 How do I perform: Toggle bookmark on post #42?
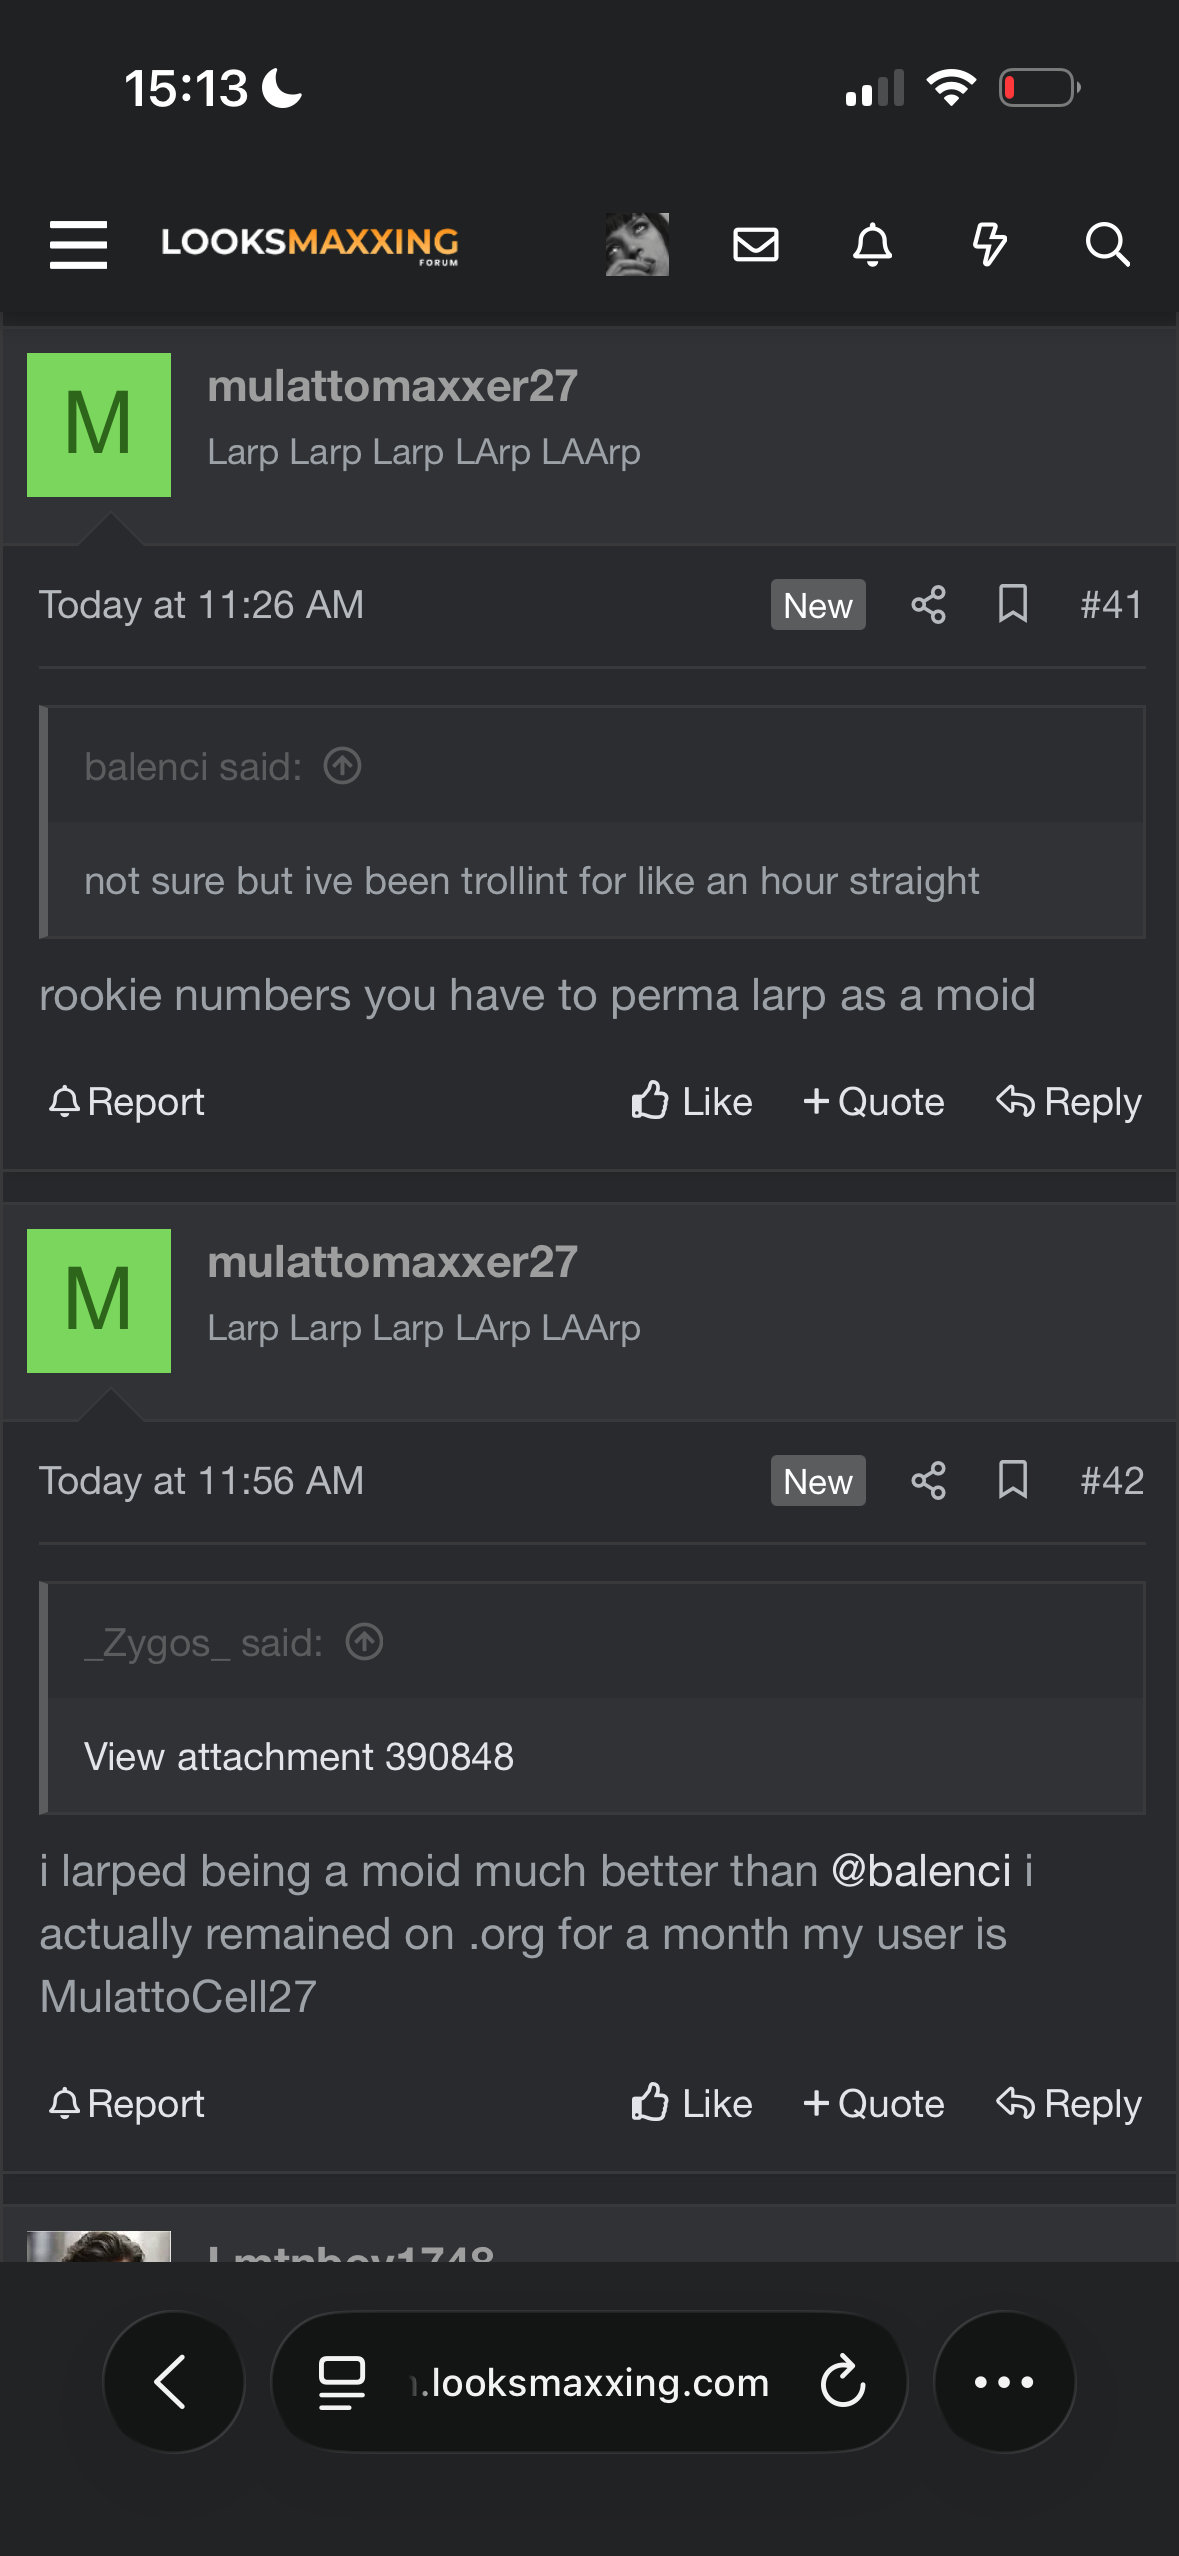click(x=1013, y=1480)
